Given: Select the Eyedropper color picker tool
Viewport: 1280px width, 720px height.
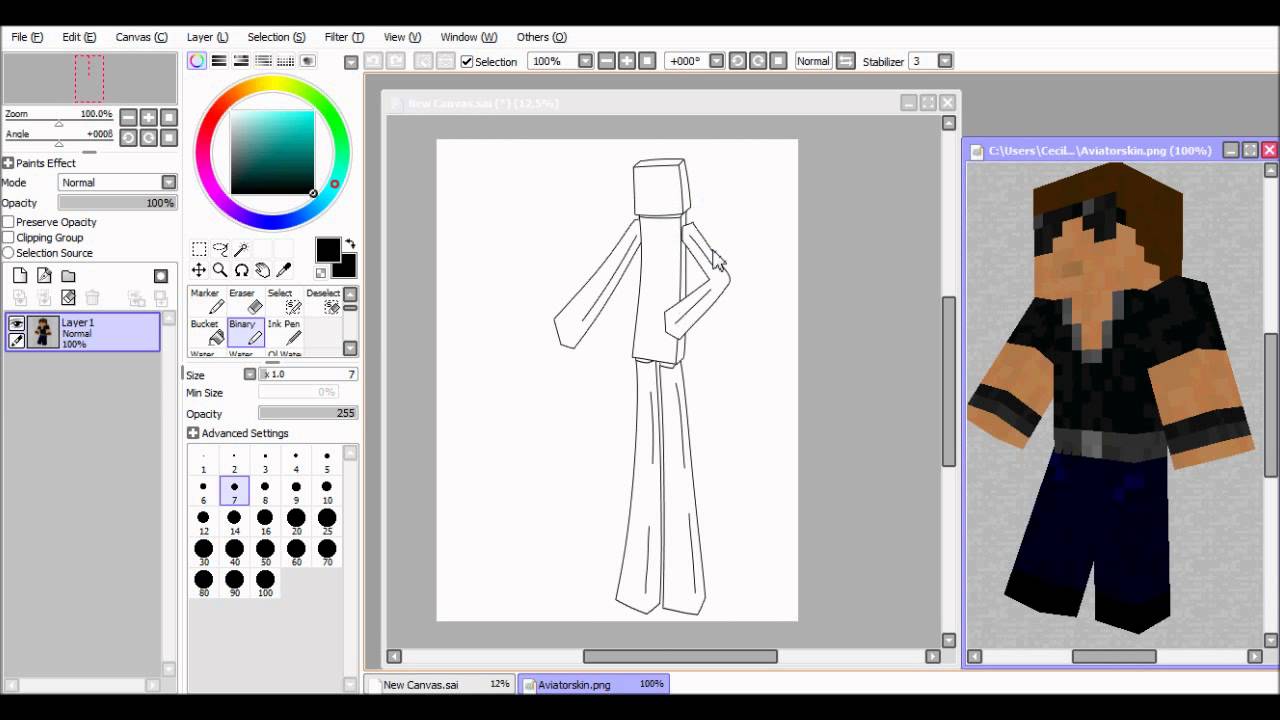Looking at the screenshot, I should 283,270.
